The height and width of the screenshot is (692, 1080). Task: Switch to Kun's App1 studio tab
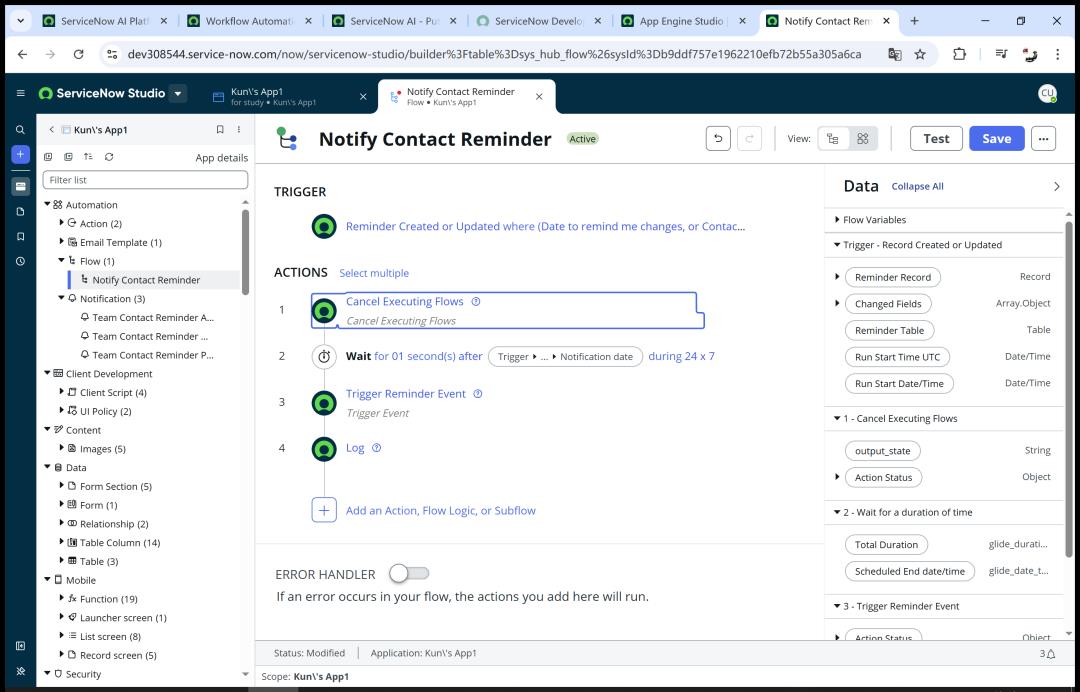[289, 96]
